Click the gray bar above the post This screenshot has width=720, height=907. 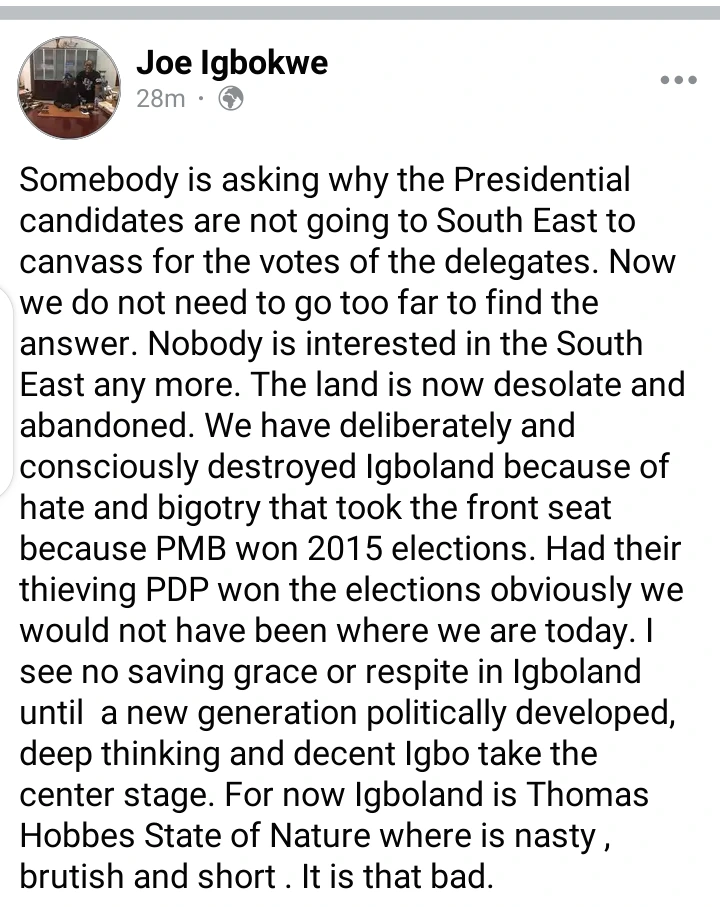tap(360, 12)
